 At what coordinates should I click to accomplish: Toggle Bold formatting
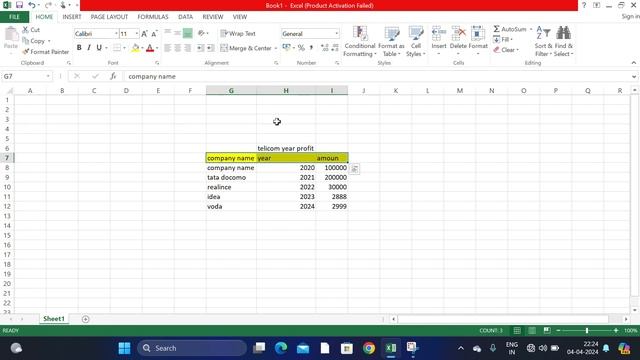click(x=79, y=48)
